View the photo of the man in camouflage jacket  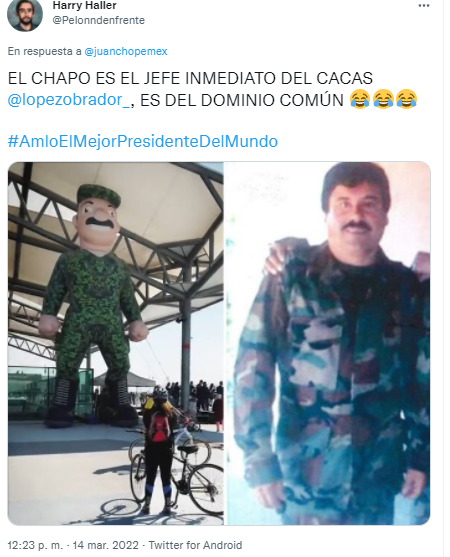pos(329,344)
